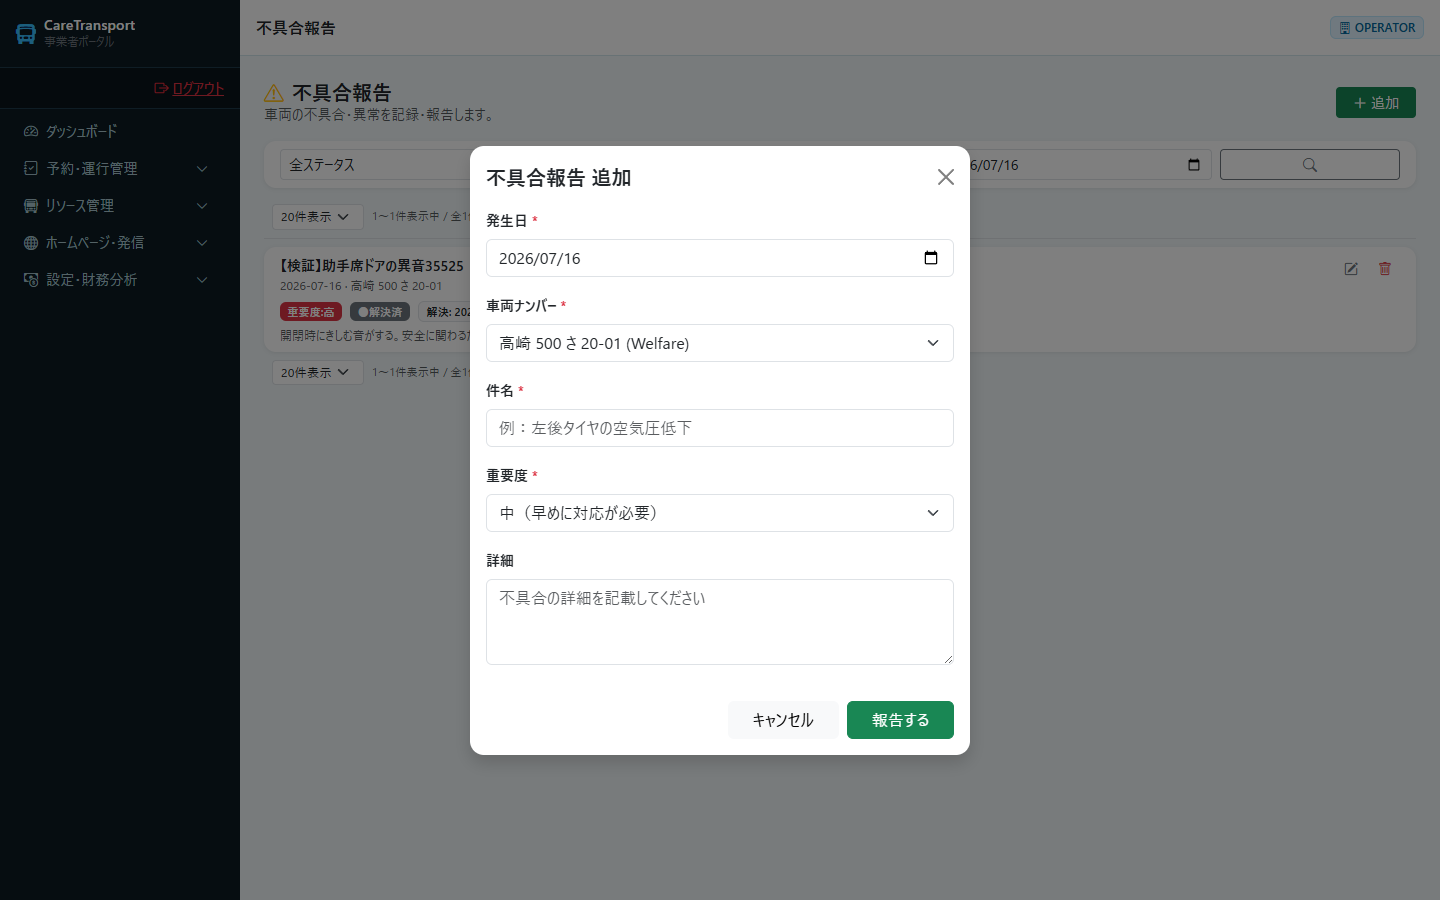
Task: Click the 設定･財務分析 gear icon
Action: coord(31,279)
